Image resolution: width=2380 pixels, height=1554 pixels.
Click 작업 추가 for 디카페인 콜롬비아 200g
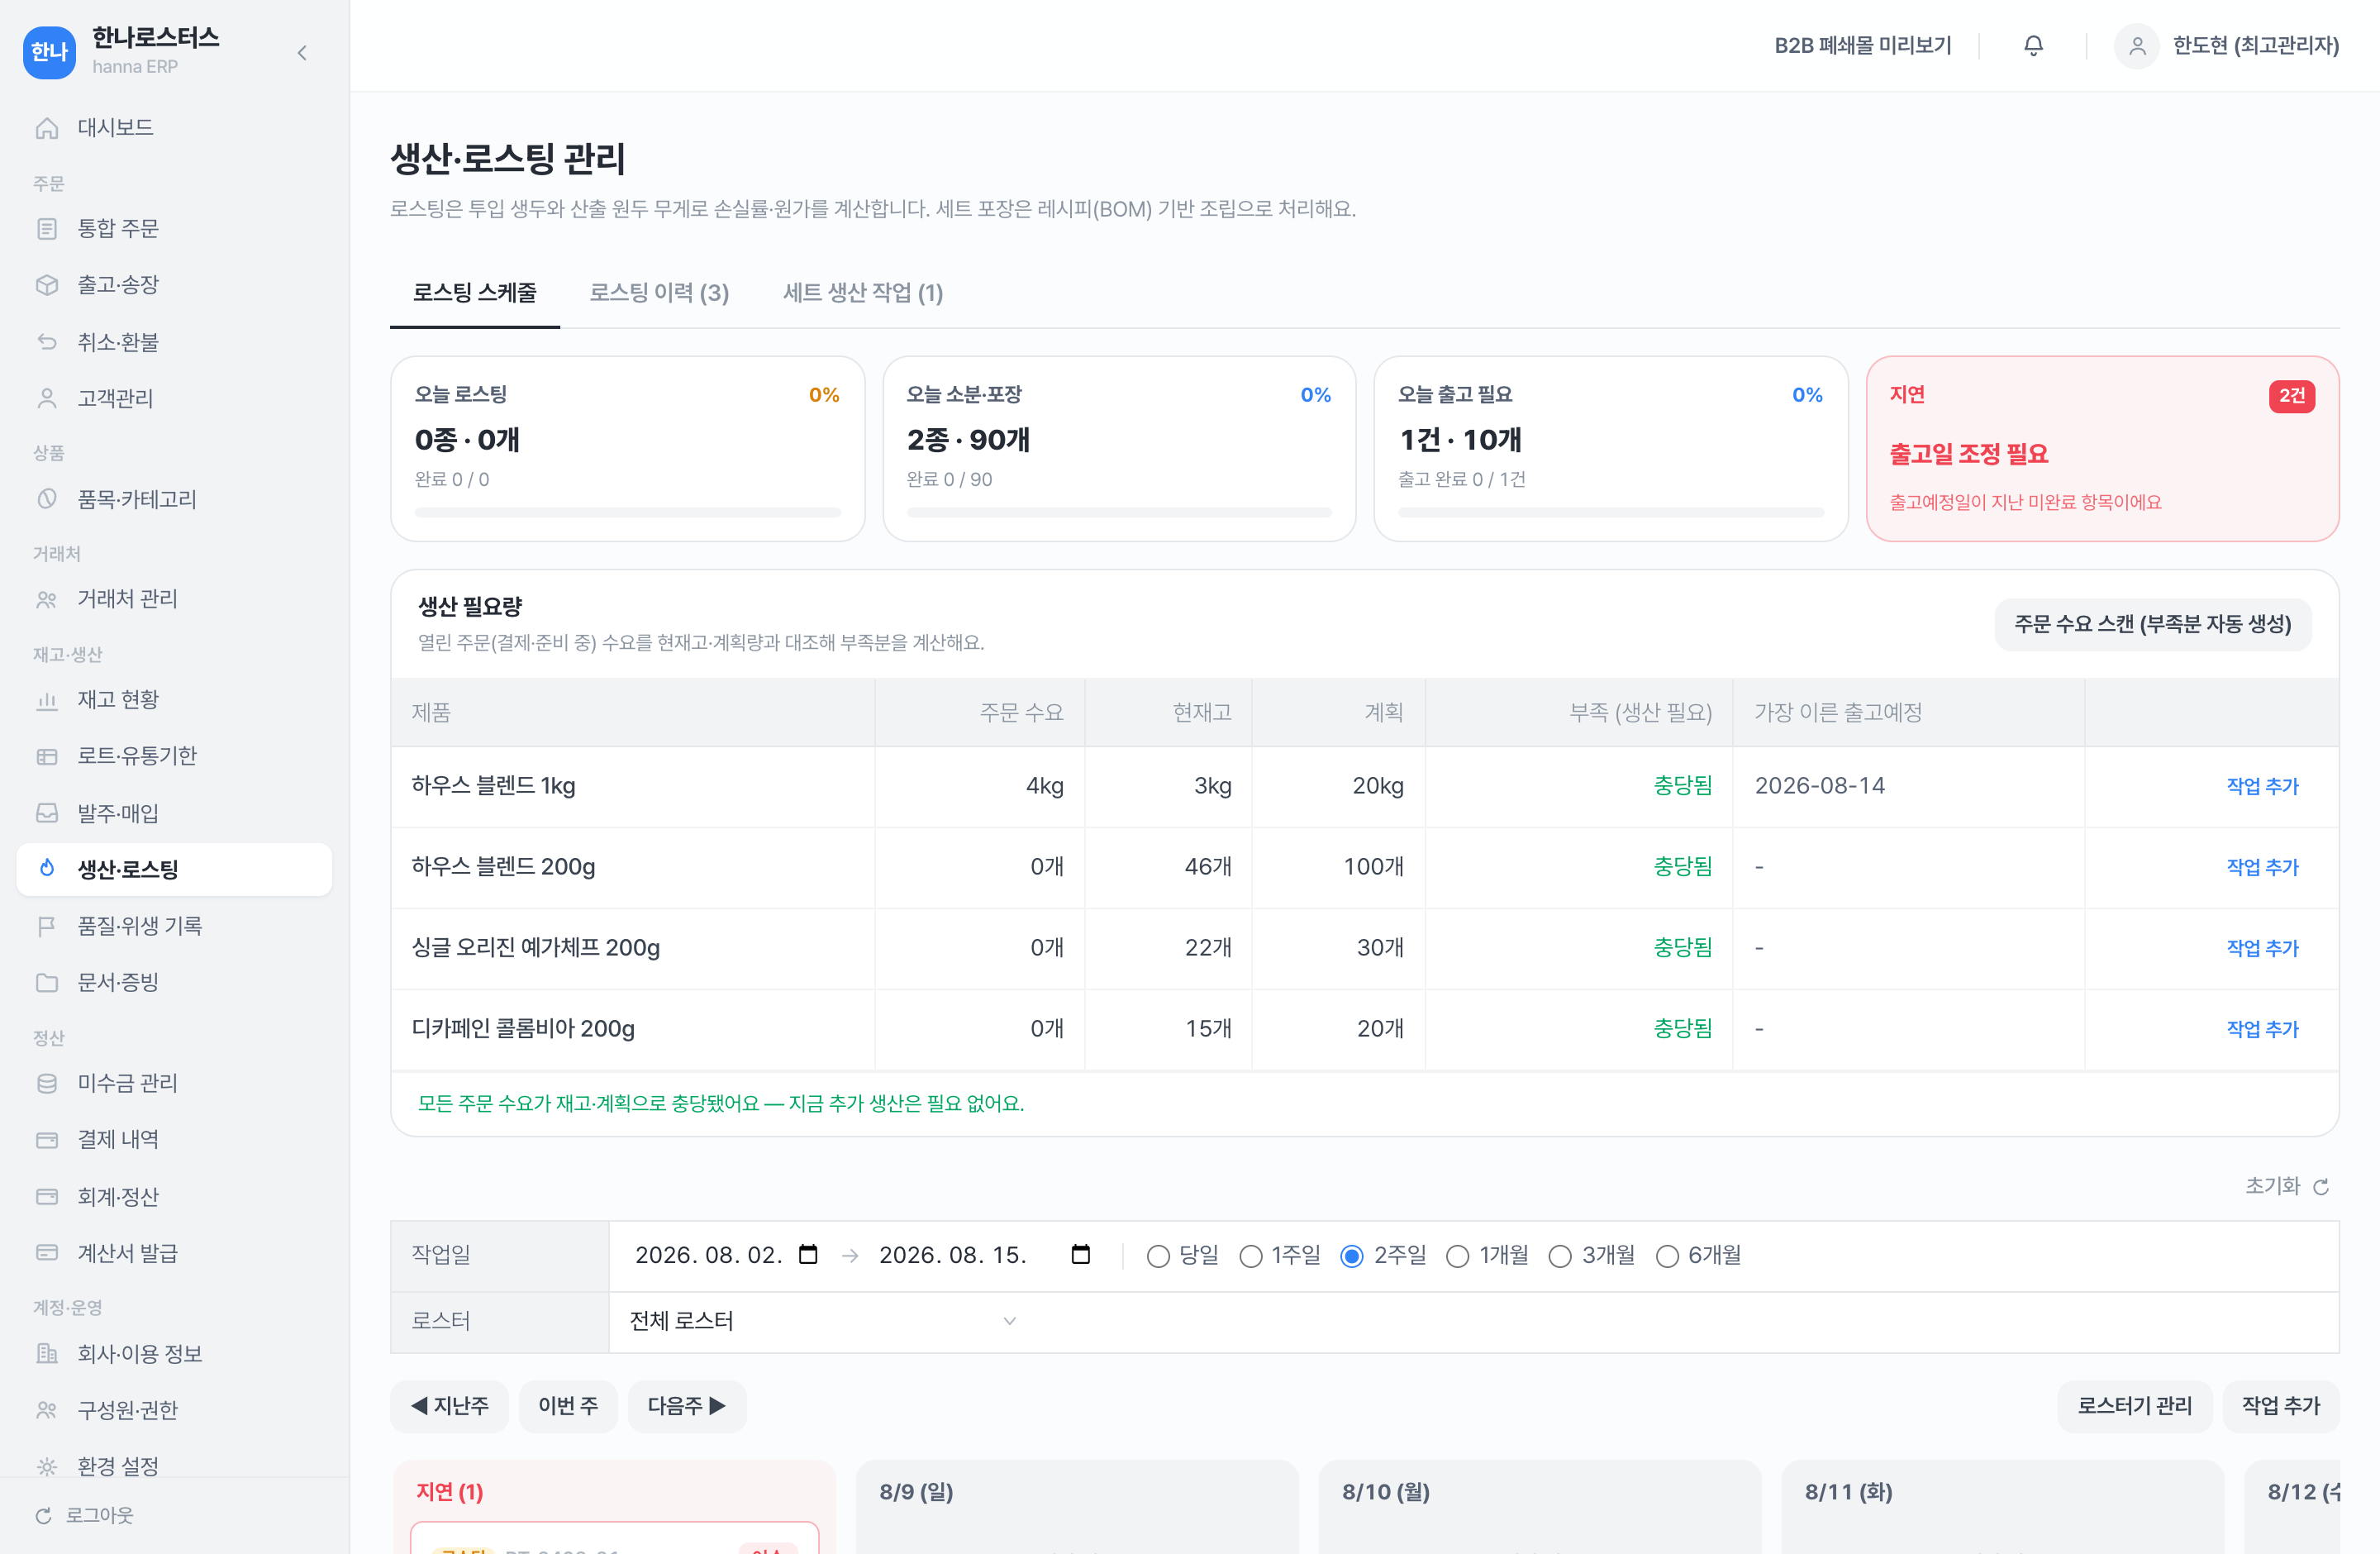coord(2262,1029)
